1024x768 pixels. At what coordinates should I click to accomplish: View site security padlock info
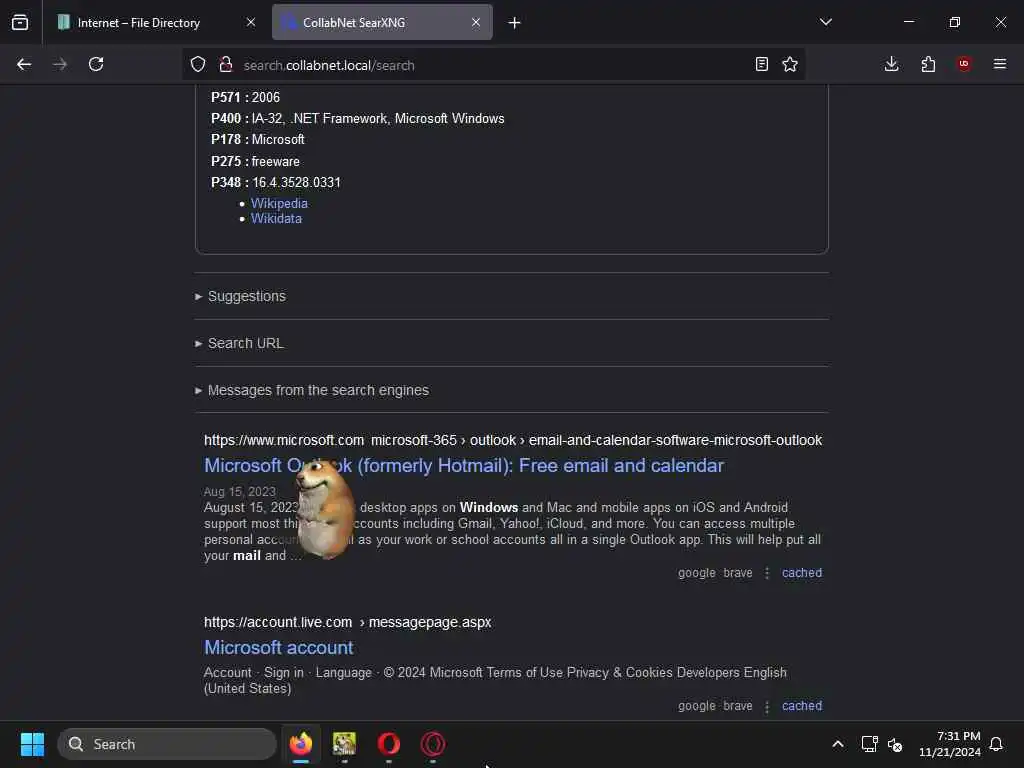coord(226,64)
